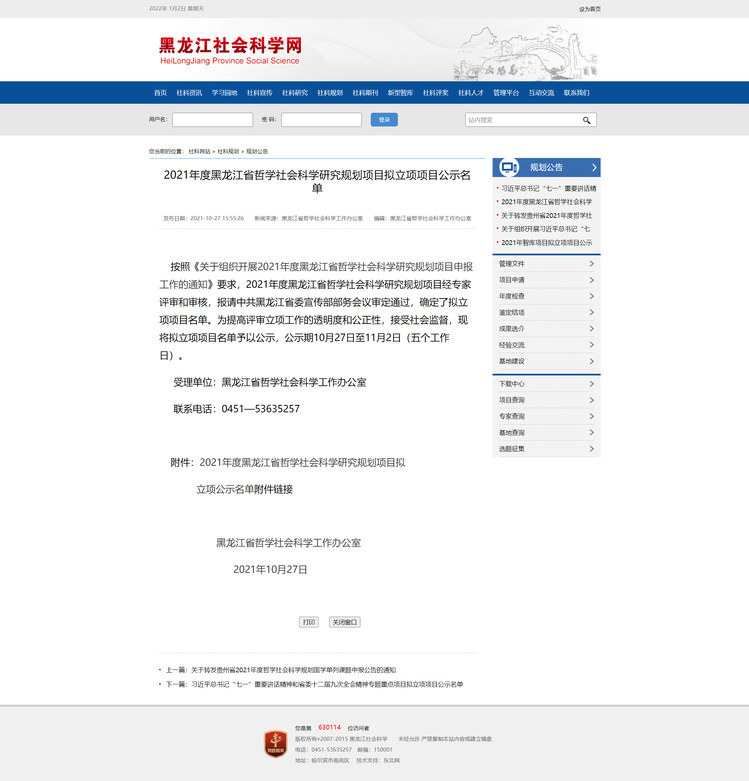Focus the 密码 password field

tap(321, 120)
